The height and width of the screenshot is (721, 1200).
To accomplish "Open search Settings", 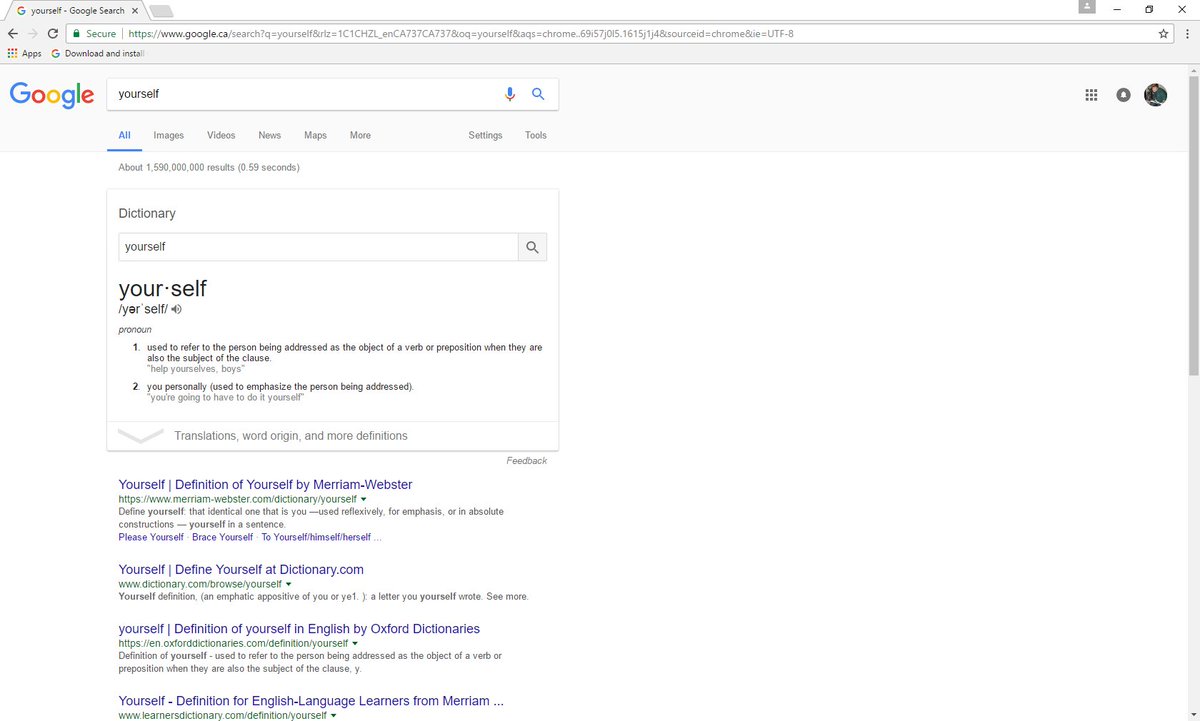I will [x=485, y=135].
